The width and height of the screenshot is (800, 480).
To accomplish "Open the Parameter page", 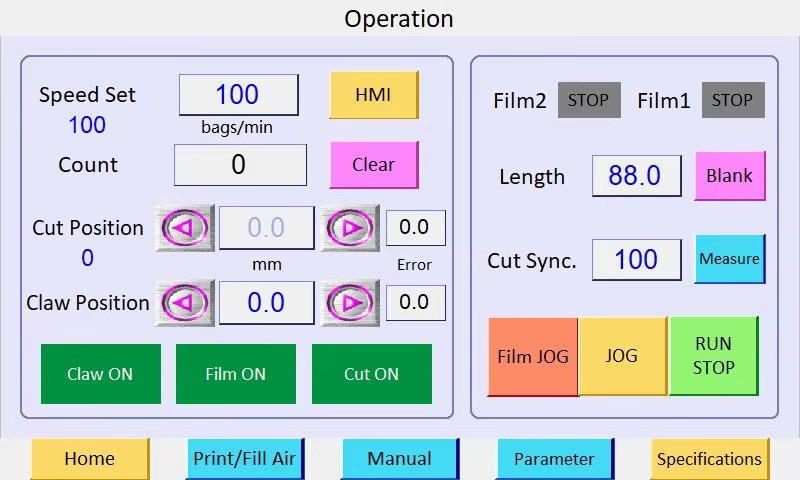I will [554, 459].
